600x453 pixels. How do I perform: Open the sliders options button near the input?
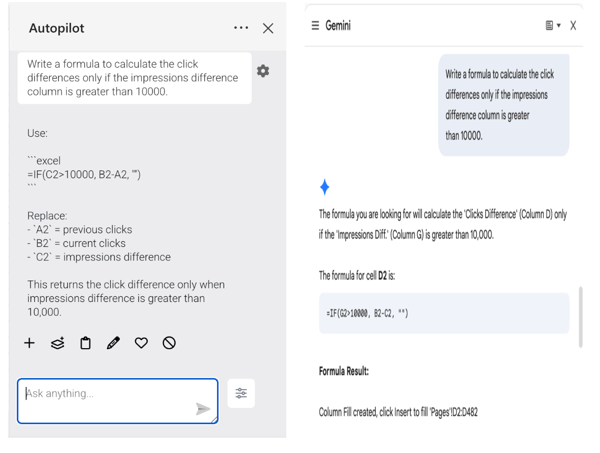(241, 393)
